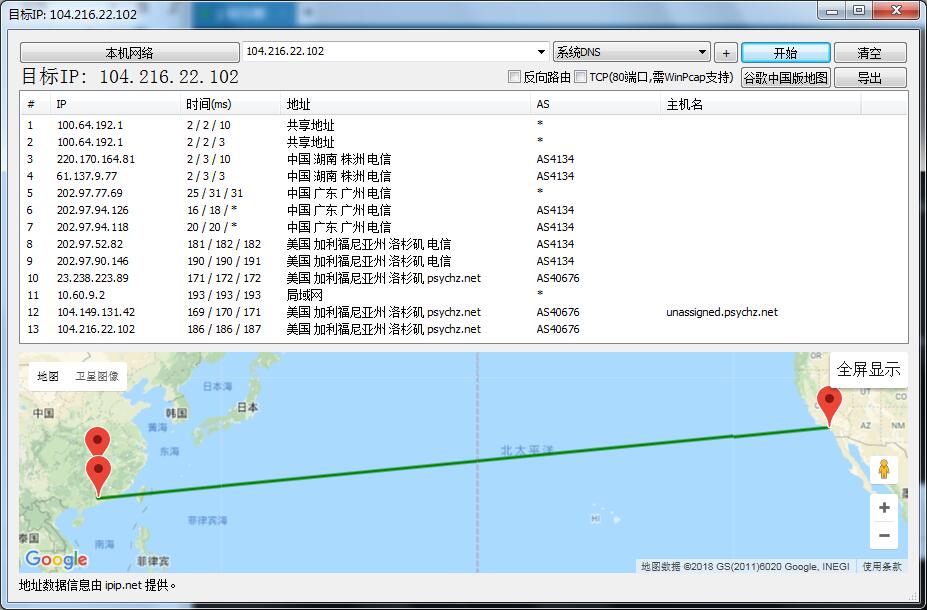Switch the map to 卫星图像 view
The image size is (927, 610).
pos(97,377)
